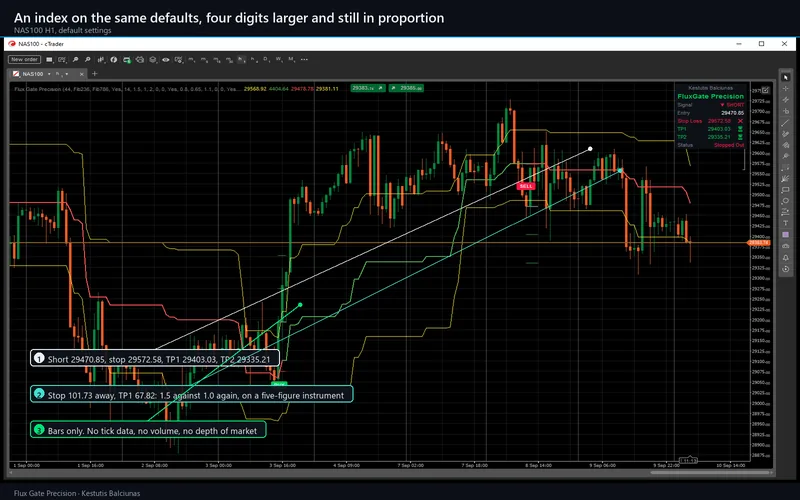Select the sidebar tool above the rectangle tool

tap(786, 178)
